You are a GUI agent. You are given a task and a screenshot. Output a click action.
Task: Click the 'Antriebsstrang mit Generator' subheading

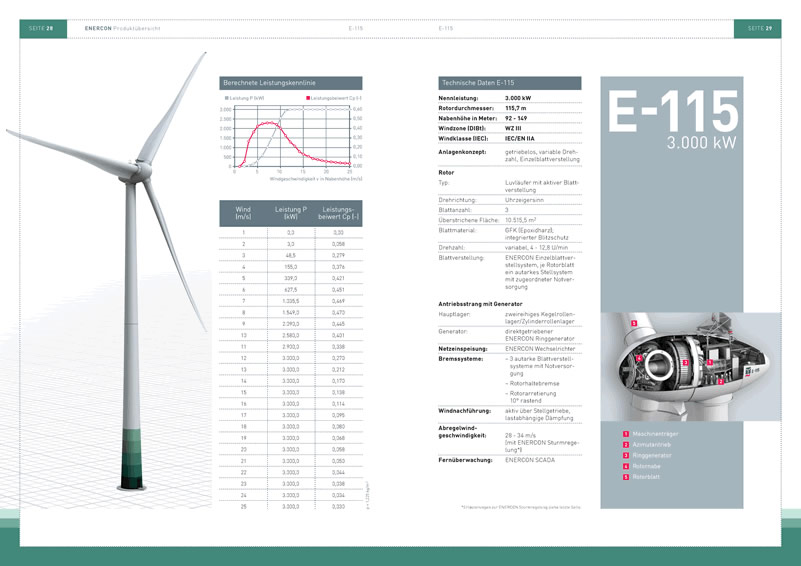pos(480,304)
